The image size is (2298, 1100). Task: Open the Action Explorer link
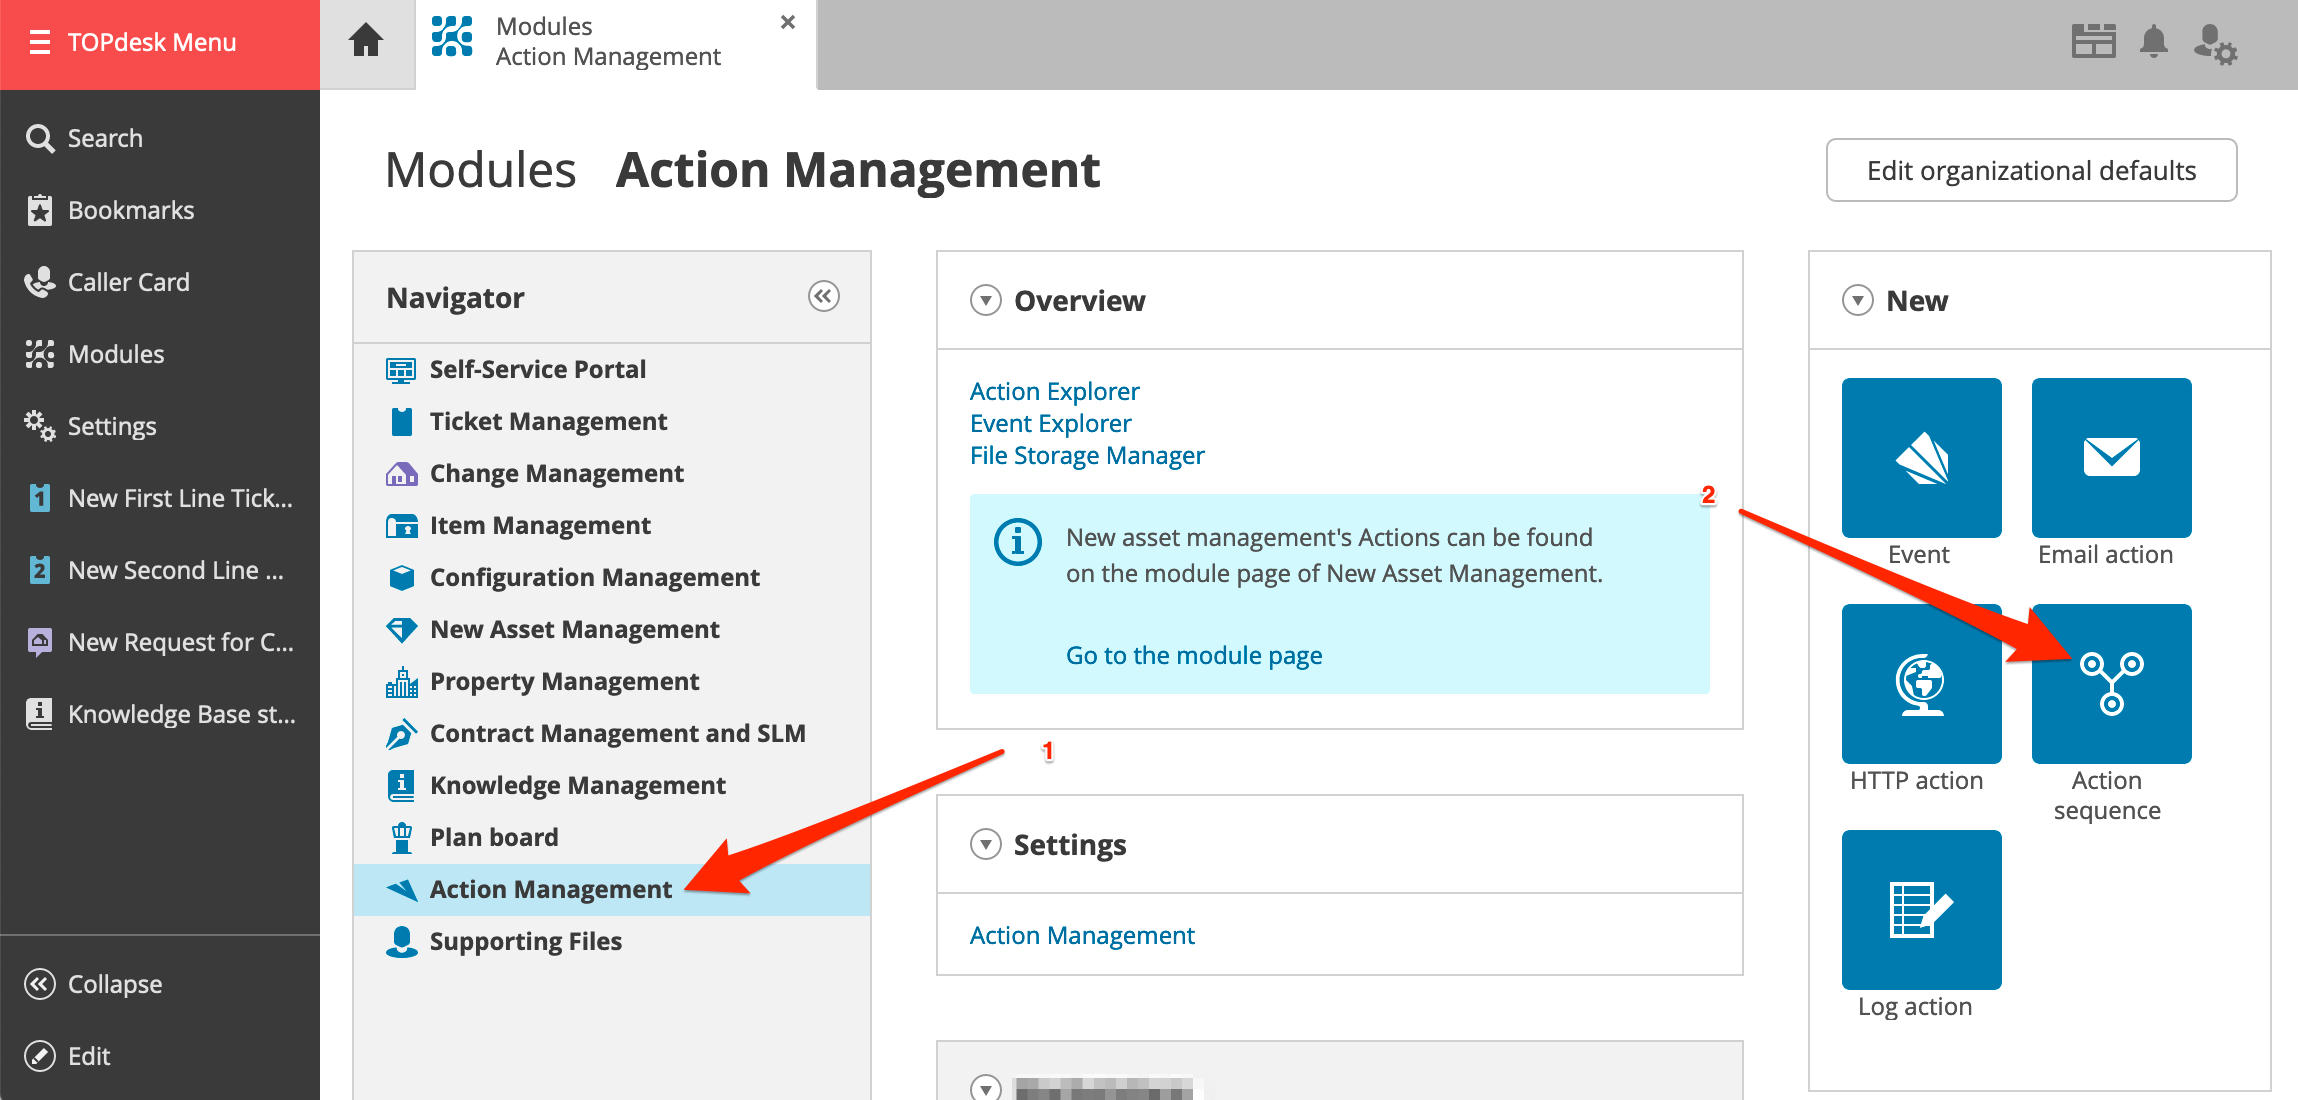[x=1054, y=391]
